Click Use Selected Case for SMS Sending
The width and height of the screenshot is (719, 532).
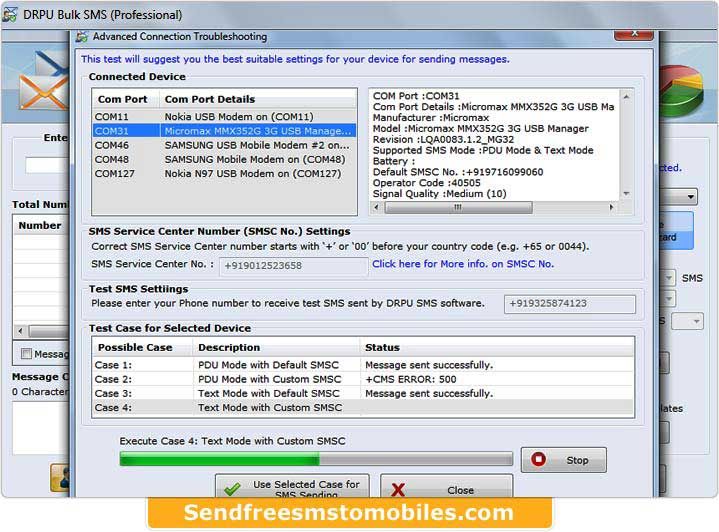pos(292,487)
